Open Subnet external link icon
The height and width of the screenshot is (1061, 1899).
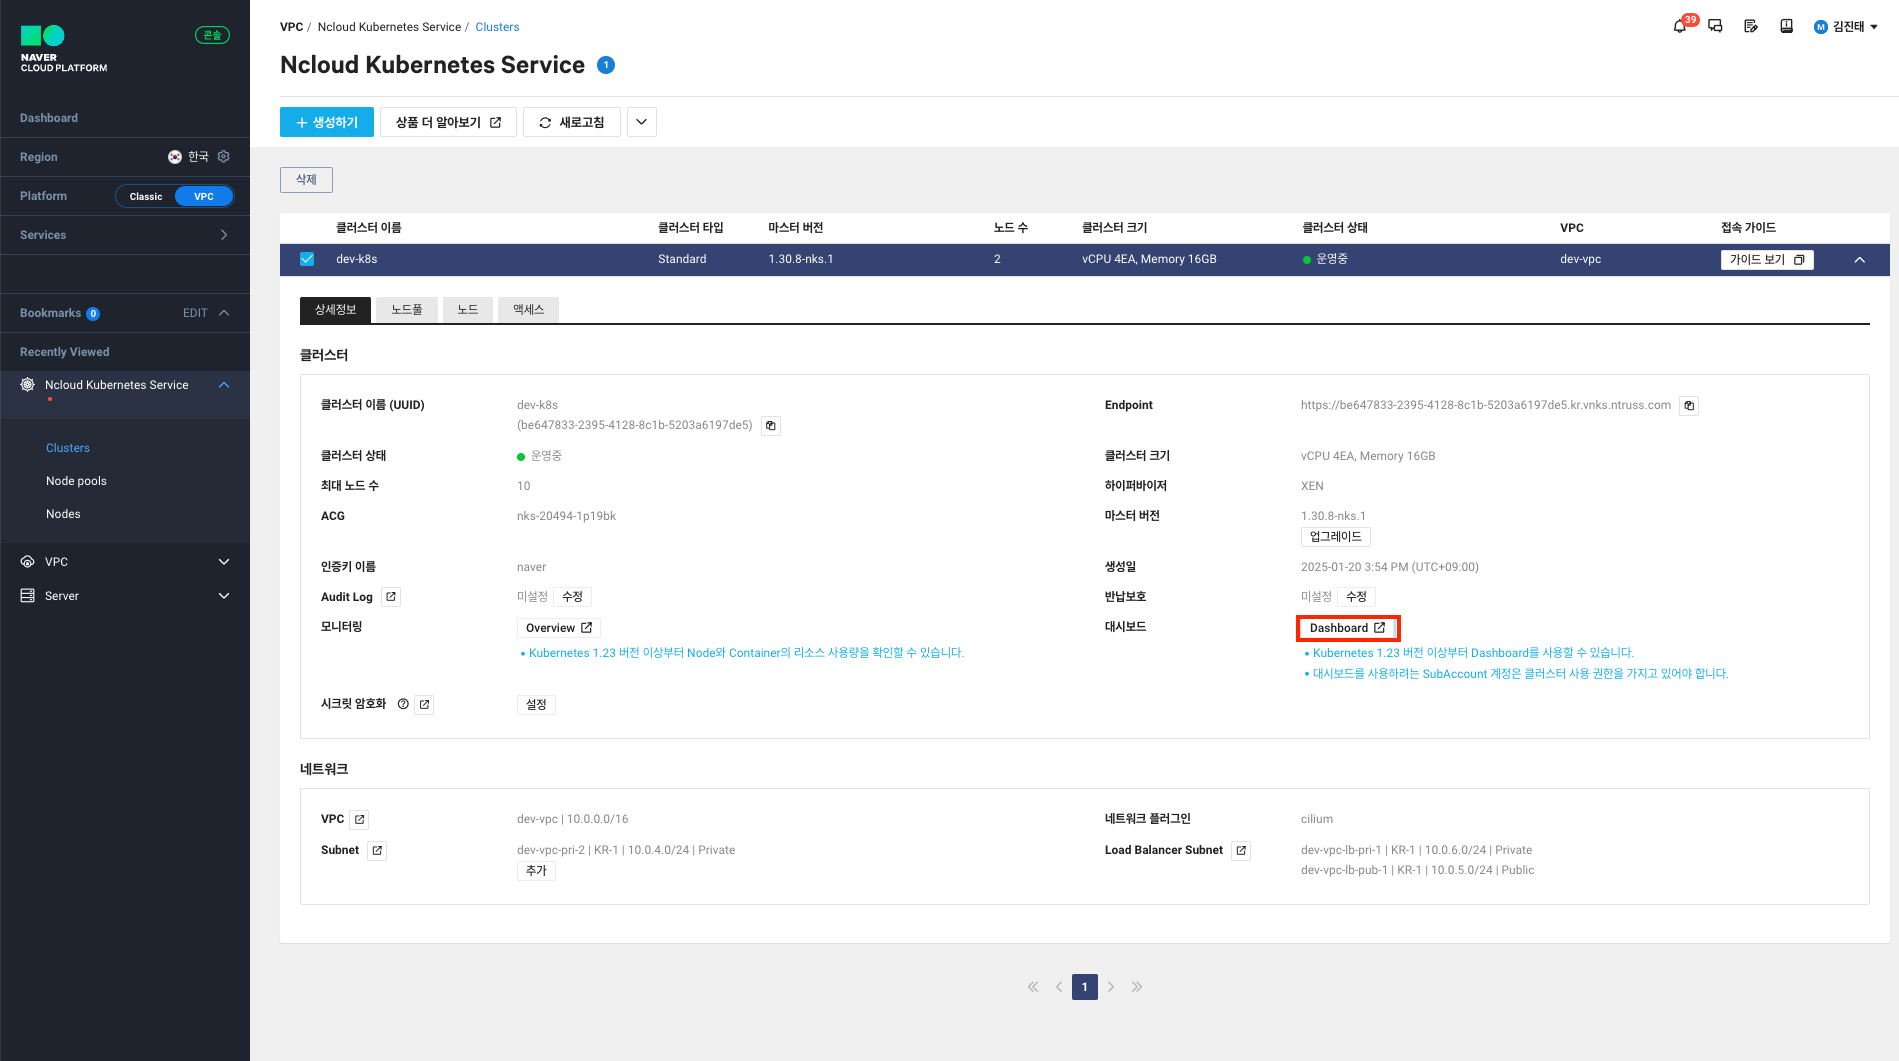point(377,851)
